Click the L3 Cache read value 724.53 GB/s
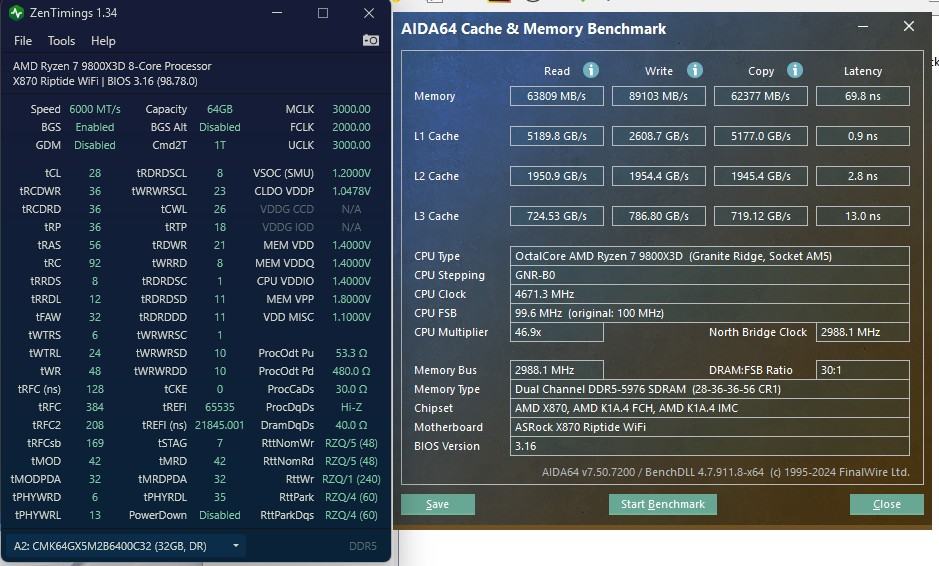 (556, 216)
